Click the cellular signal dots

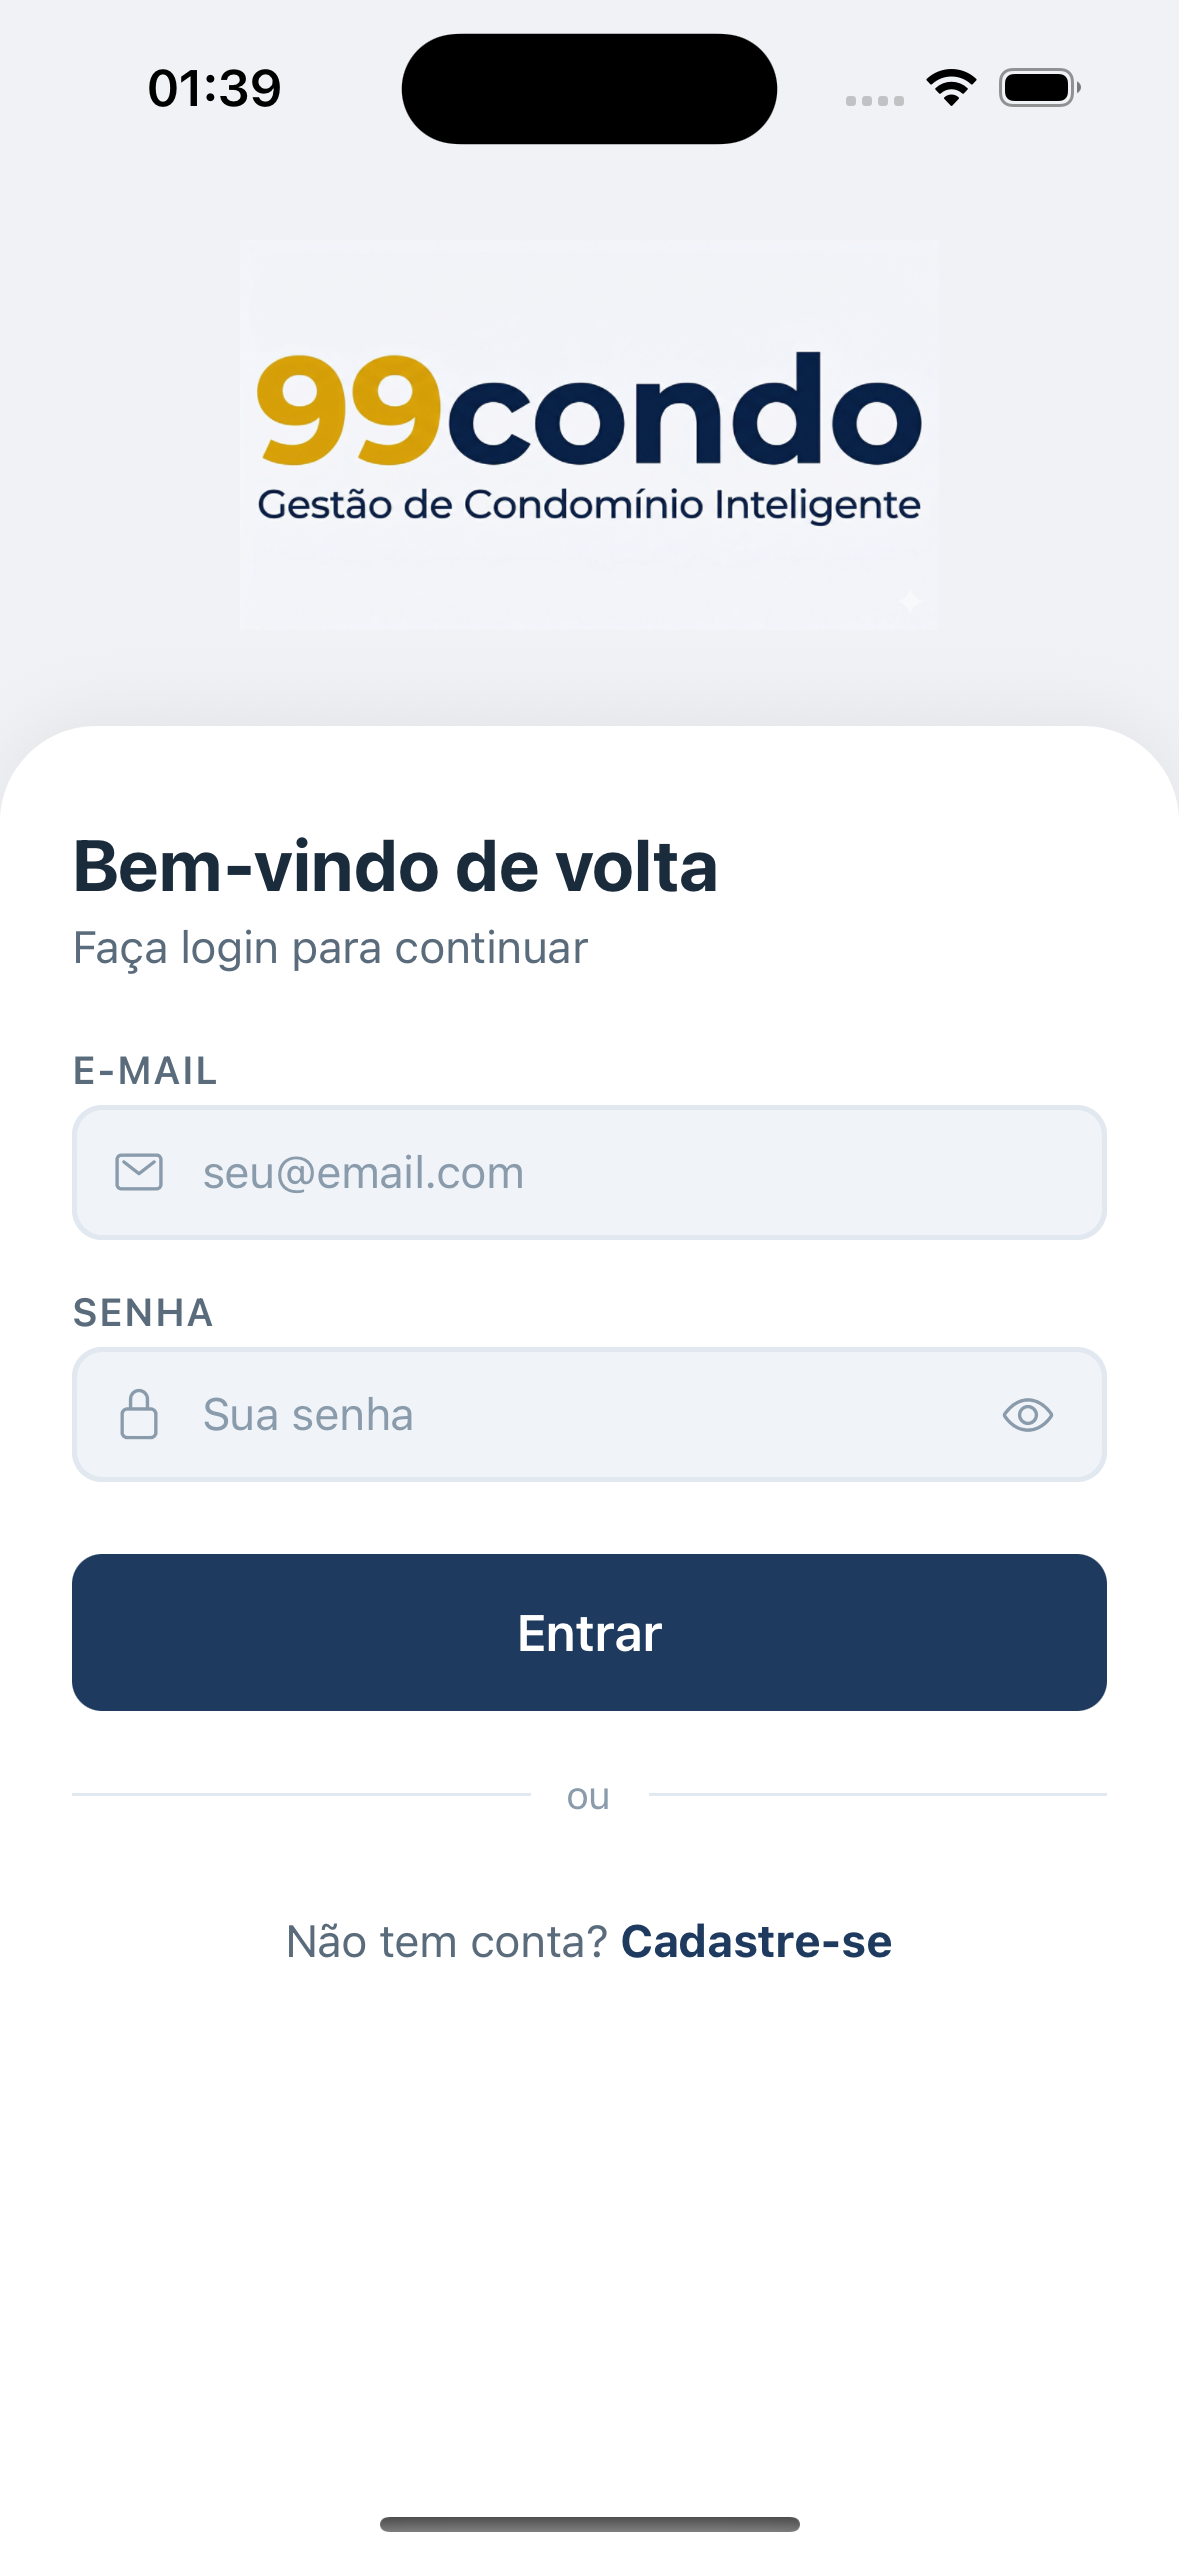pos(874,100)
